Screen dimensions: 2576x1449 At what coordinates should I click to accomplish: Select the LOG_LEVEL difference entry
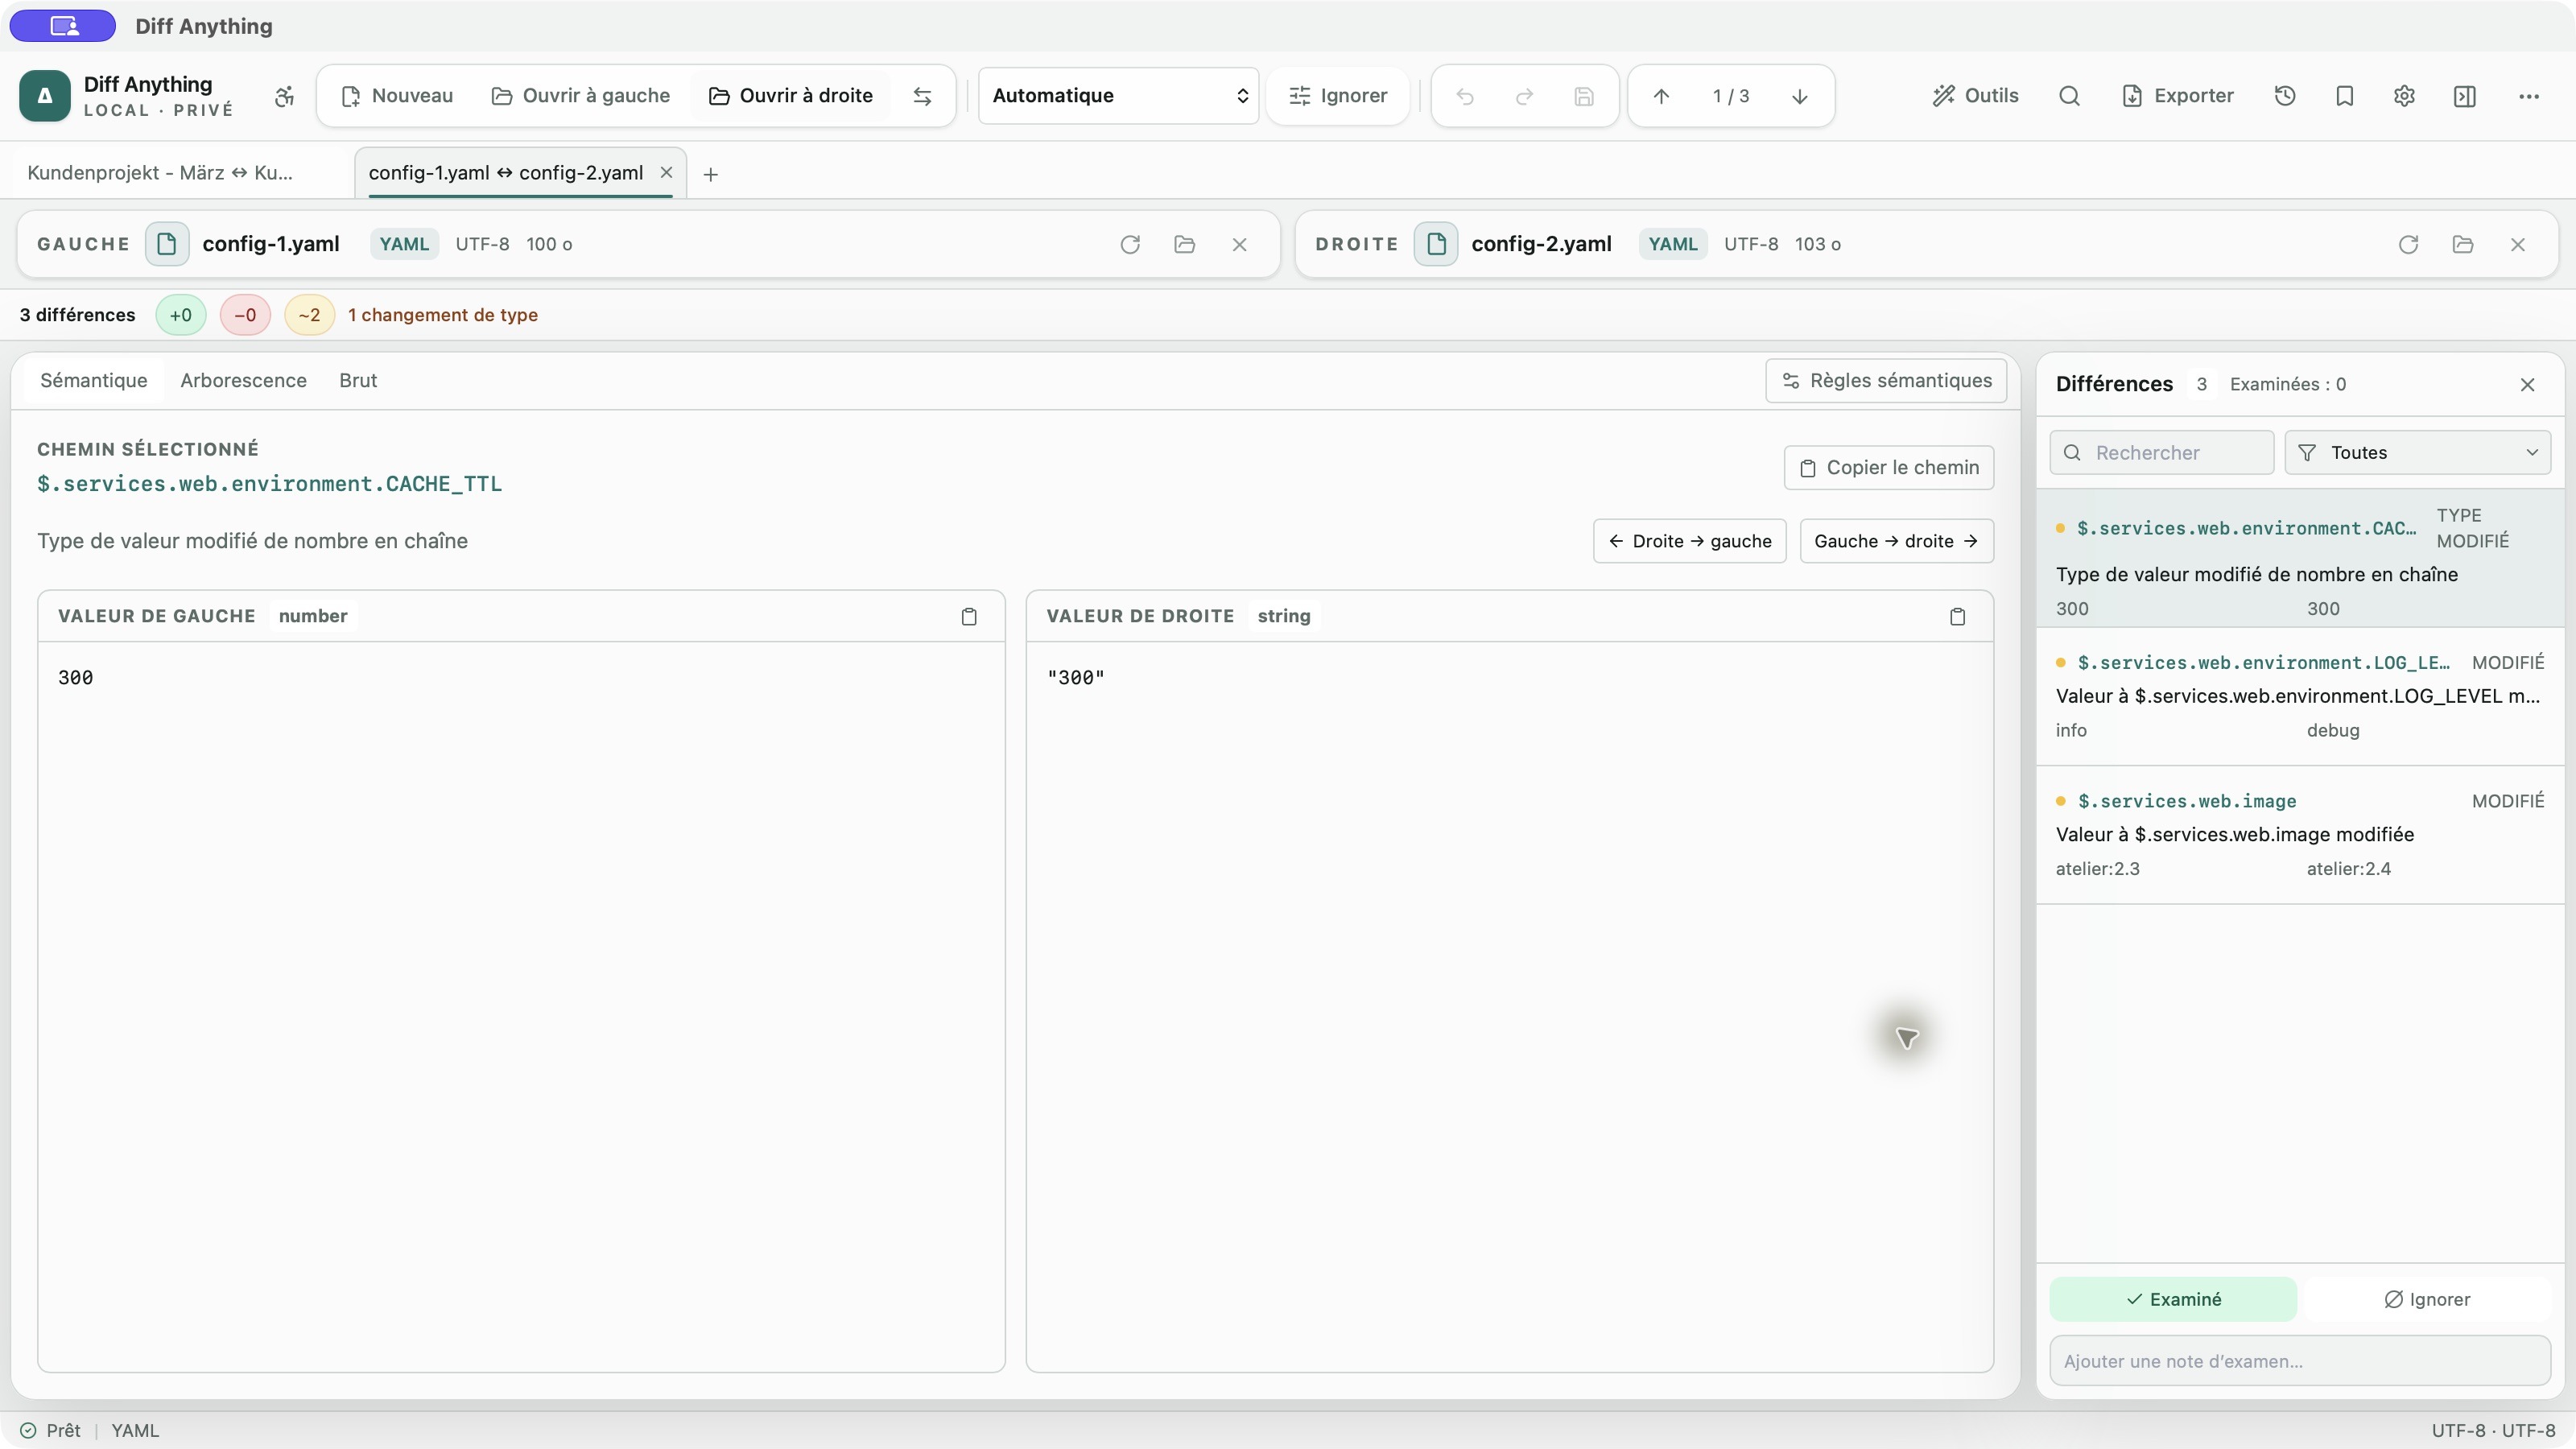pyautogui.click(x=2300, y=696)
